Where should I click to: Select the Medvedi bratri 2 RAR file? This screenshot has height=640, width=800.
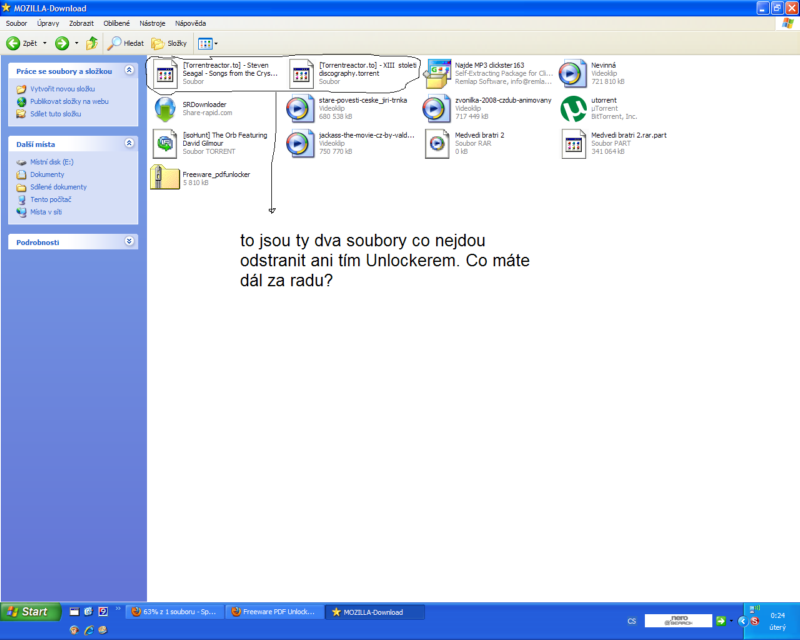click(x=437, y=143)
